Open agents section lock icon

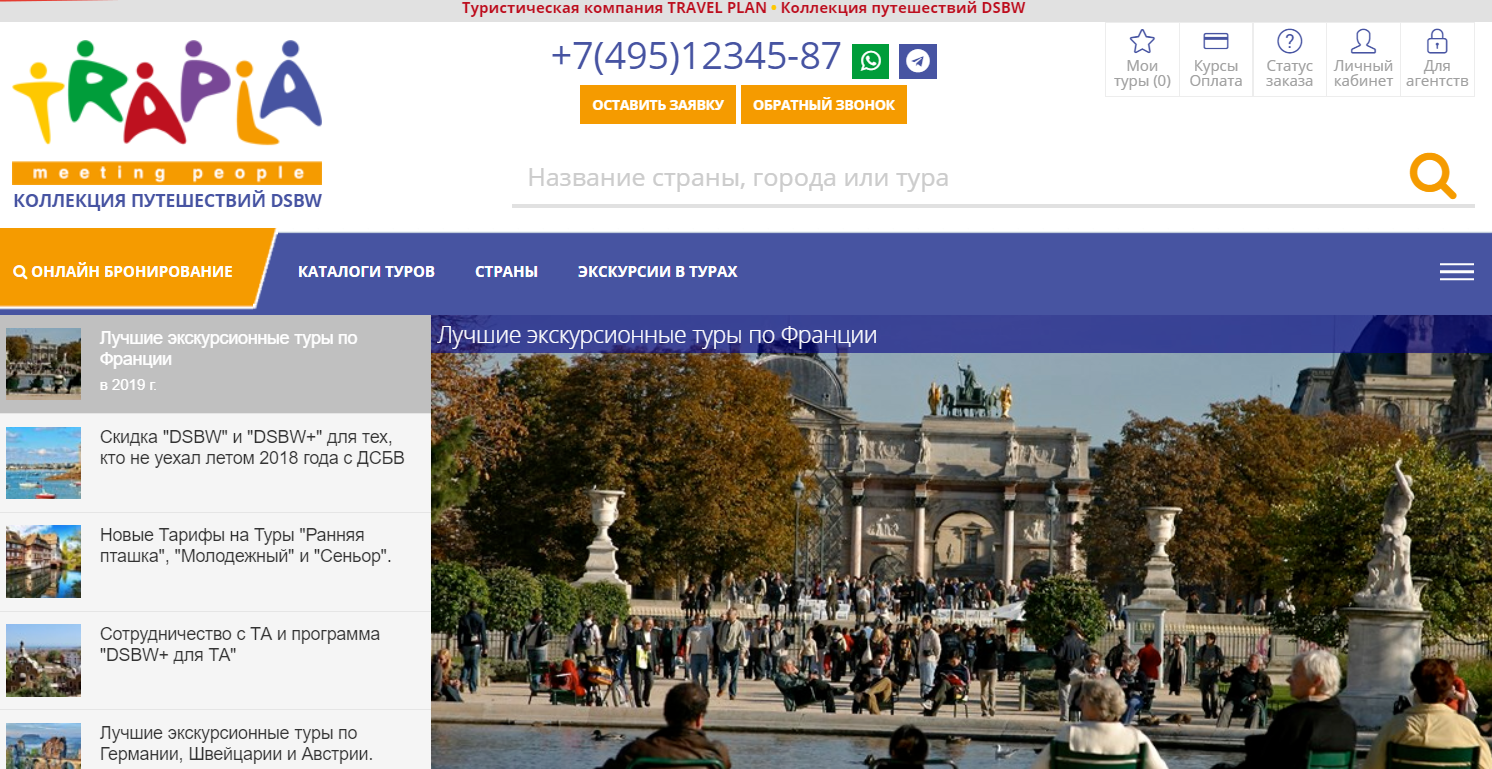[x=1437, y=42]
